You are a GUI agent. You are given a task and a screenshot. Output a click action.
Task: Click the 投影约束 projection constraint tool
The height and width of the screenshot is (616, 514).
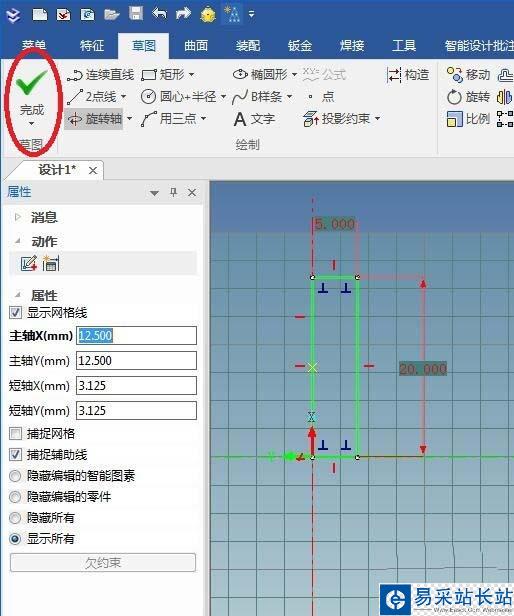336,119
